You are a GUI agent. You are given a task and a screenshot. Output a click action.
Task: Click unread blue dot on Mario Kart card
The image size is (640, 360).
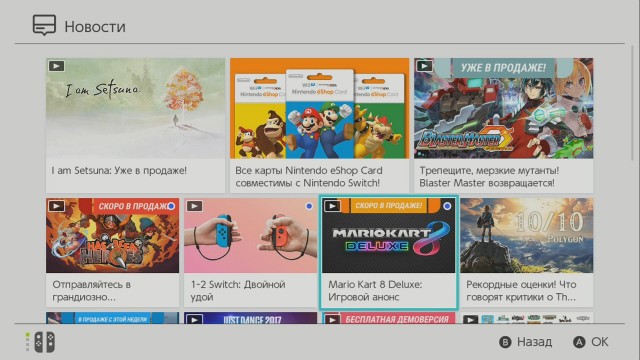tap(447, 206)
